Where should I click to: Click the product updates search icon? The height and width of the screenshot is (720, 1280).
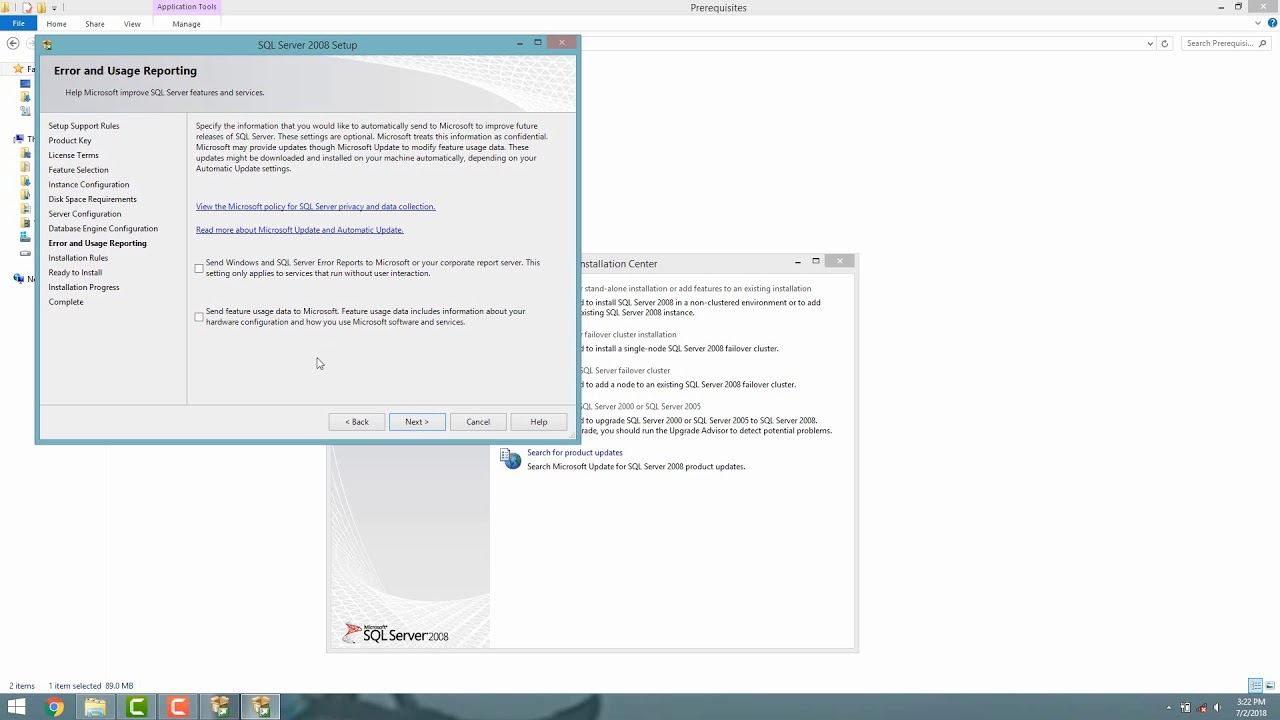pyautogui.click(x=511, y=459)
